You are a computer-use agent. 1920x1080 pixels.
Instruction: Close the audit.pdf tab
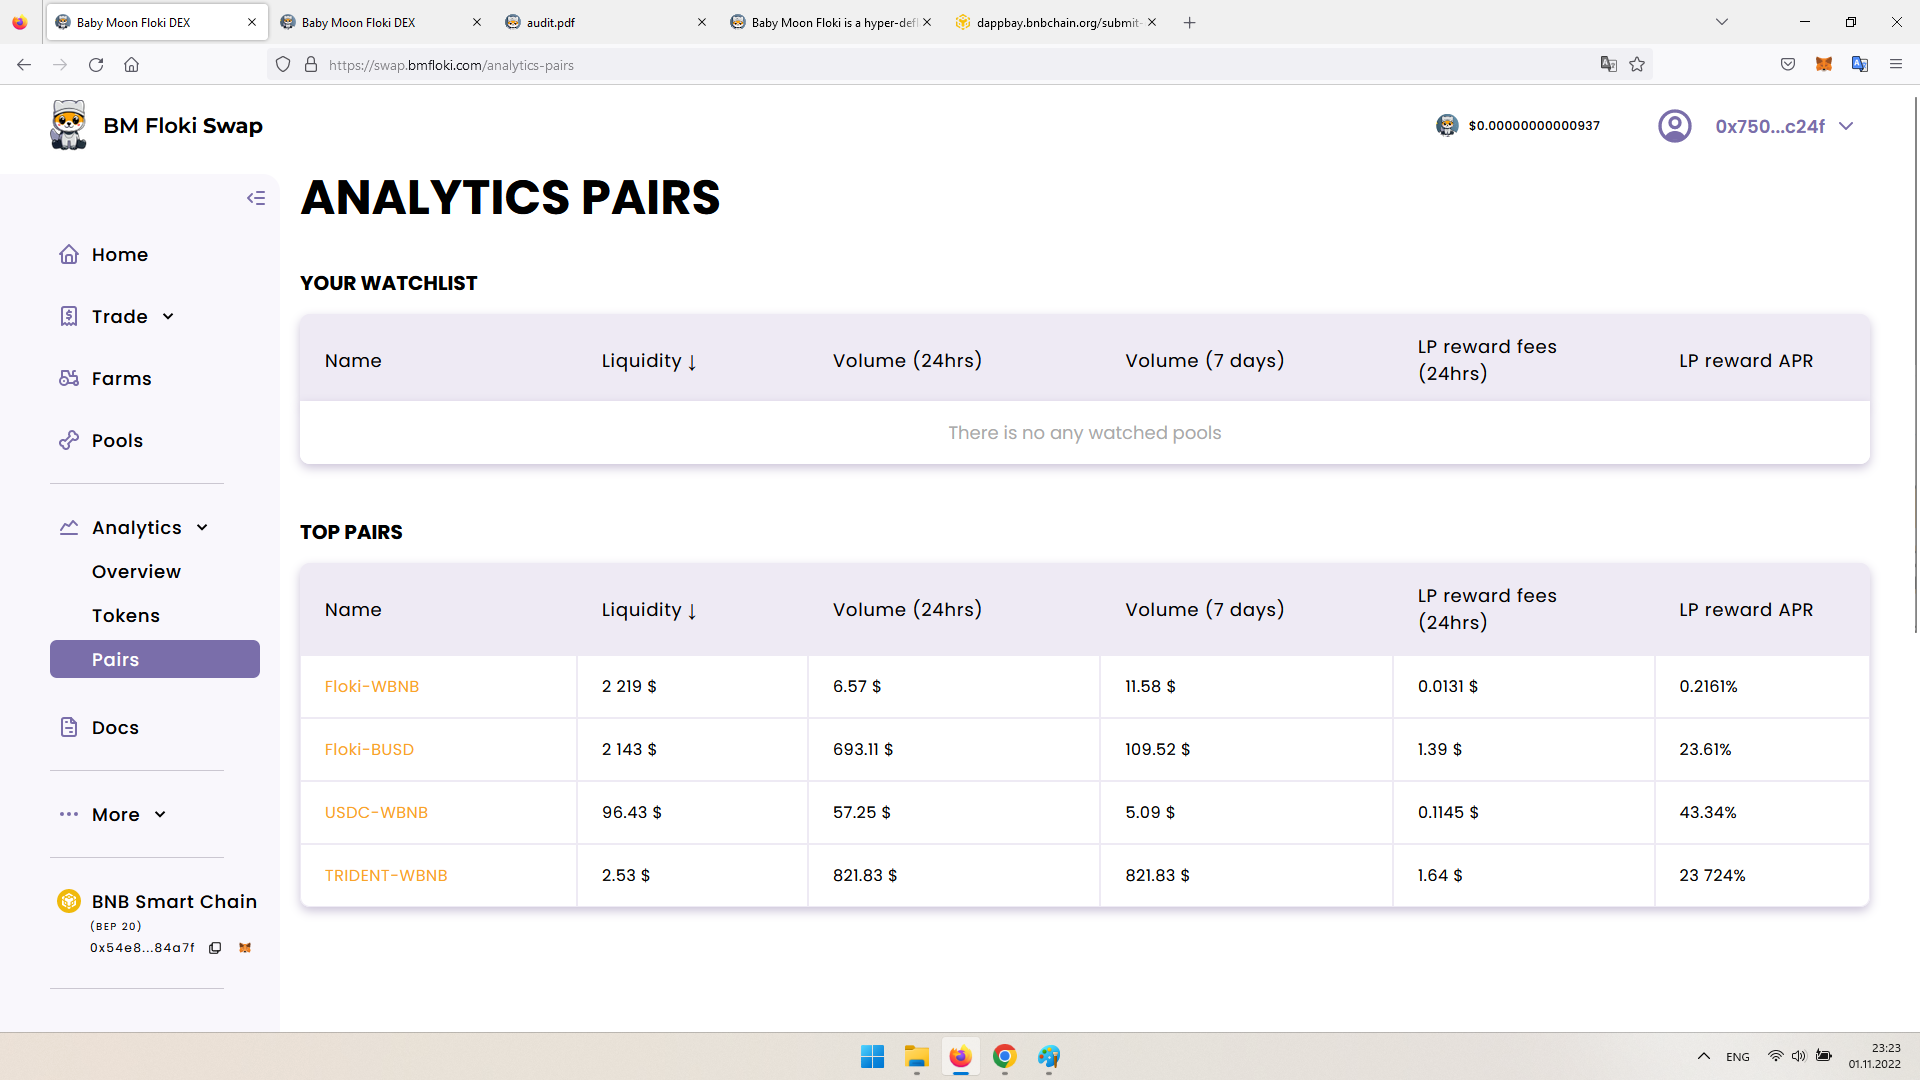pyautogui.click(x=702, y=22)
